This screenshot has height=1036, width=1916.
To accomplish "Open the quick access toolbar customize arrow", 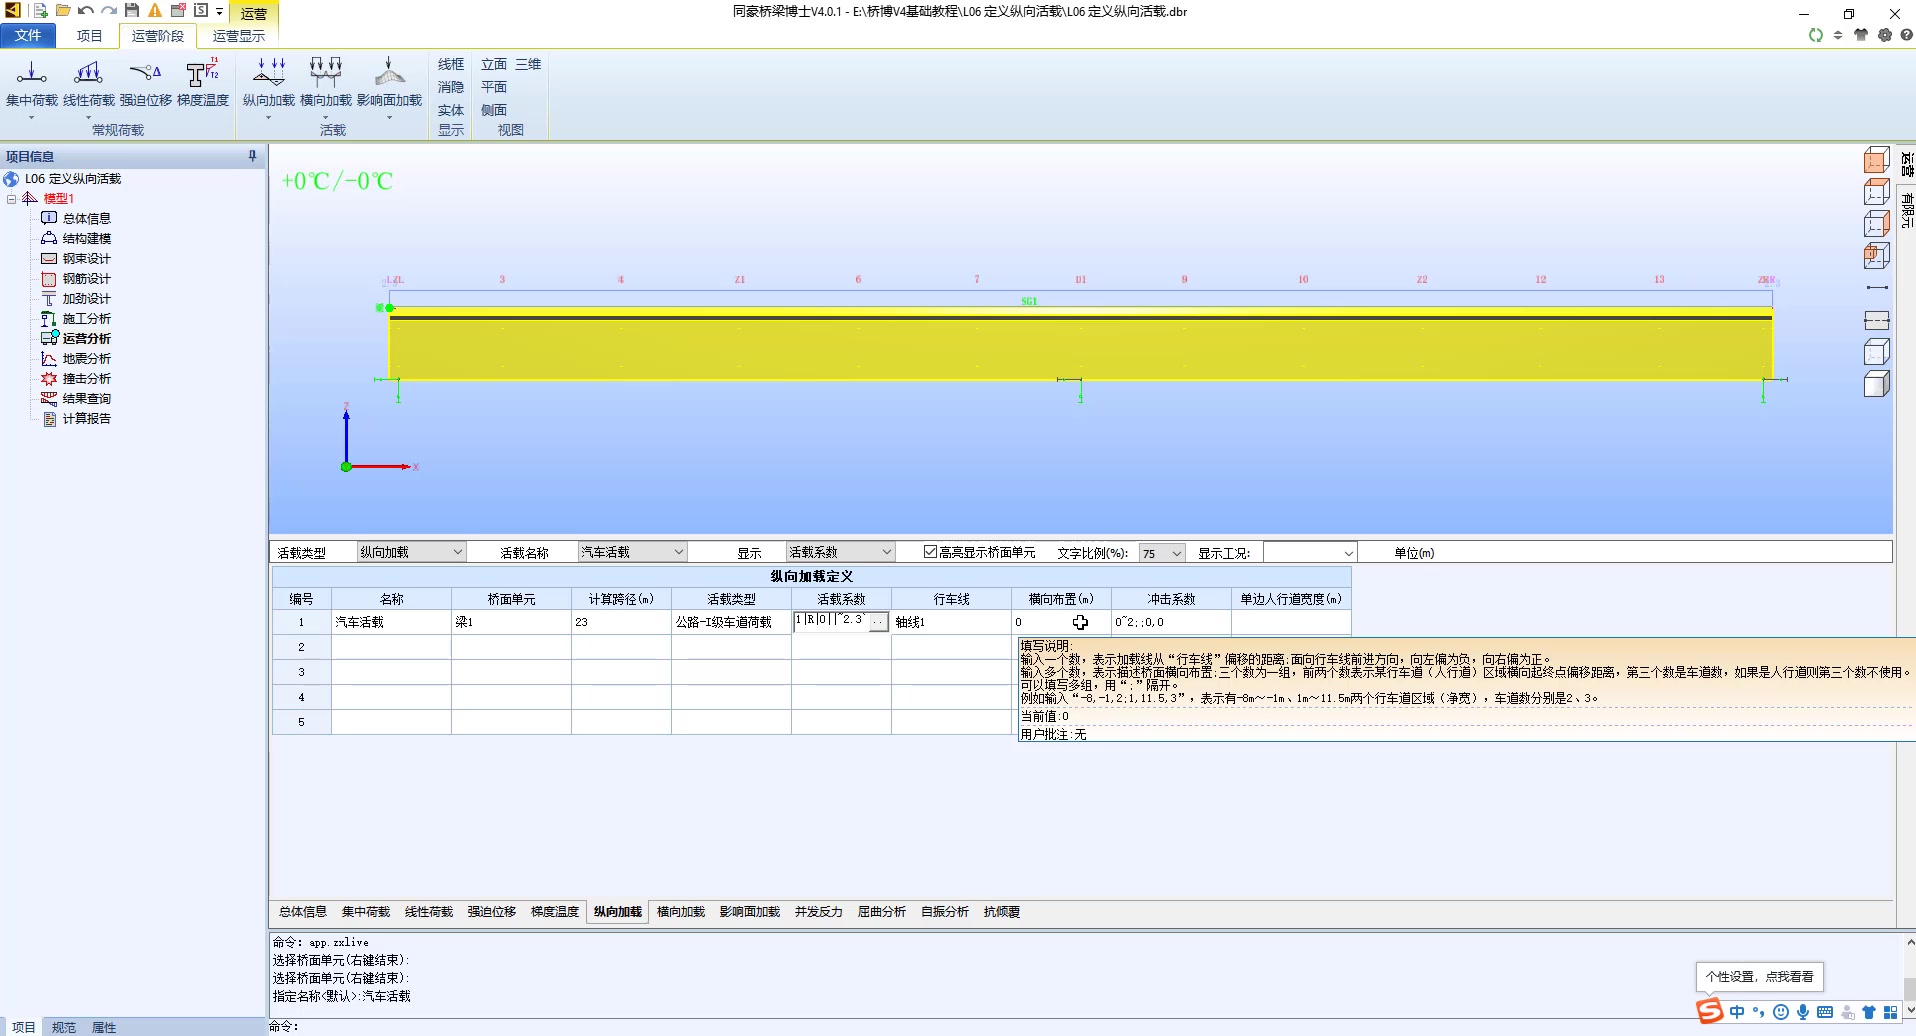I will pos(219,12).
